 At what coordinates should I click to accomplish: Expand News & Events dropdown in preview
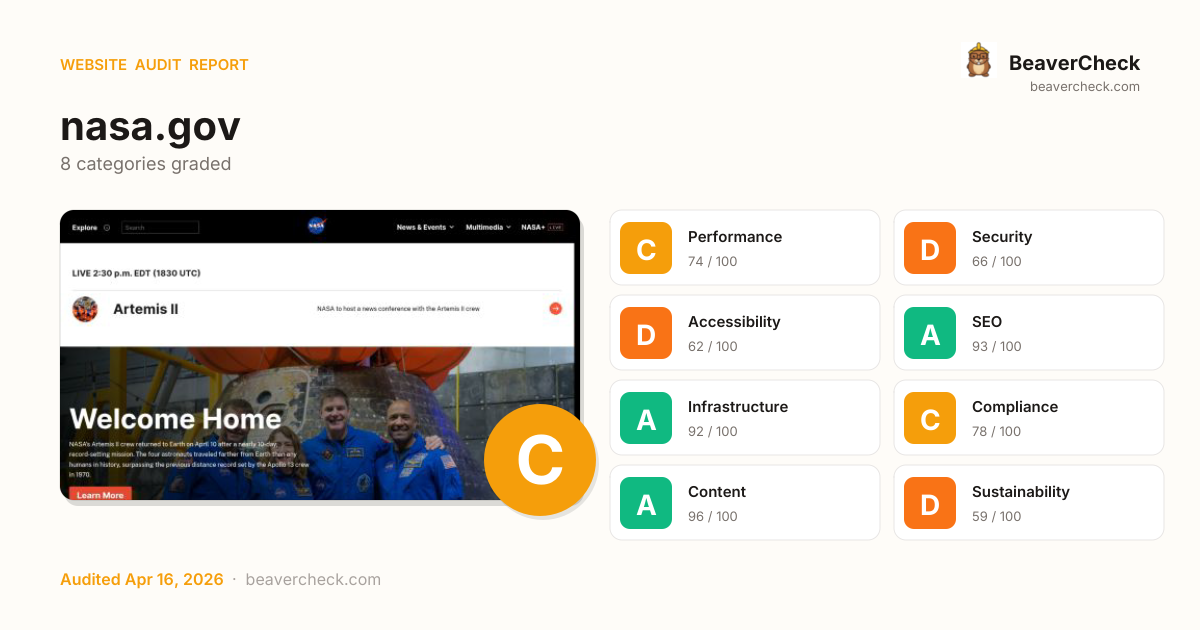(425, 227)
